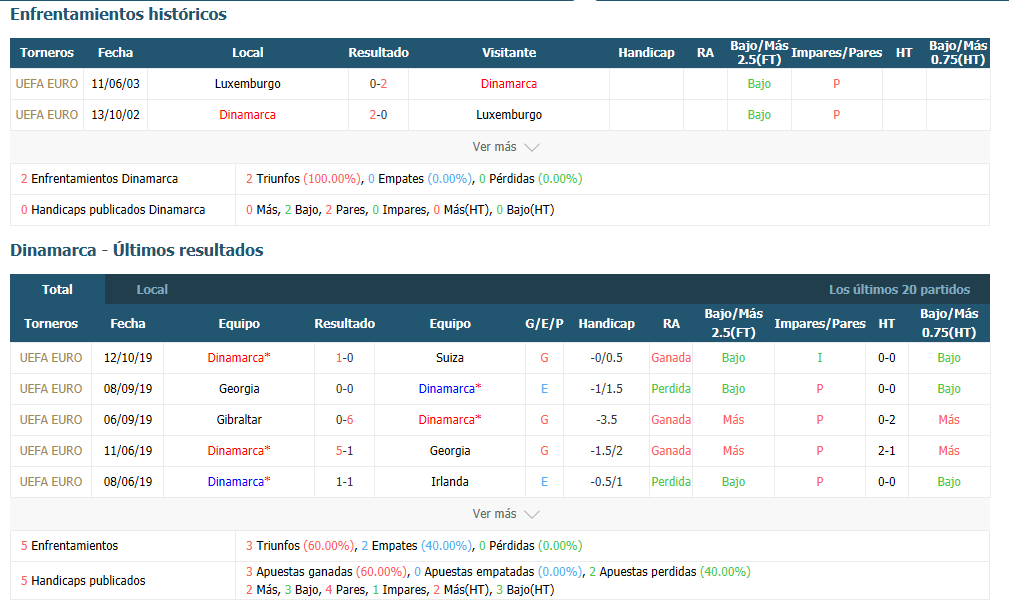
Task: Open 0-2 result of Luxemburgo vs Dinamarca
Action: pos(378,84)
